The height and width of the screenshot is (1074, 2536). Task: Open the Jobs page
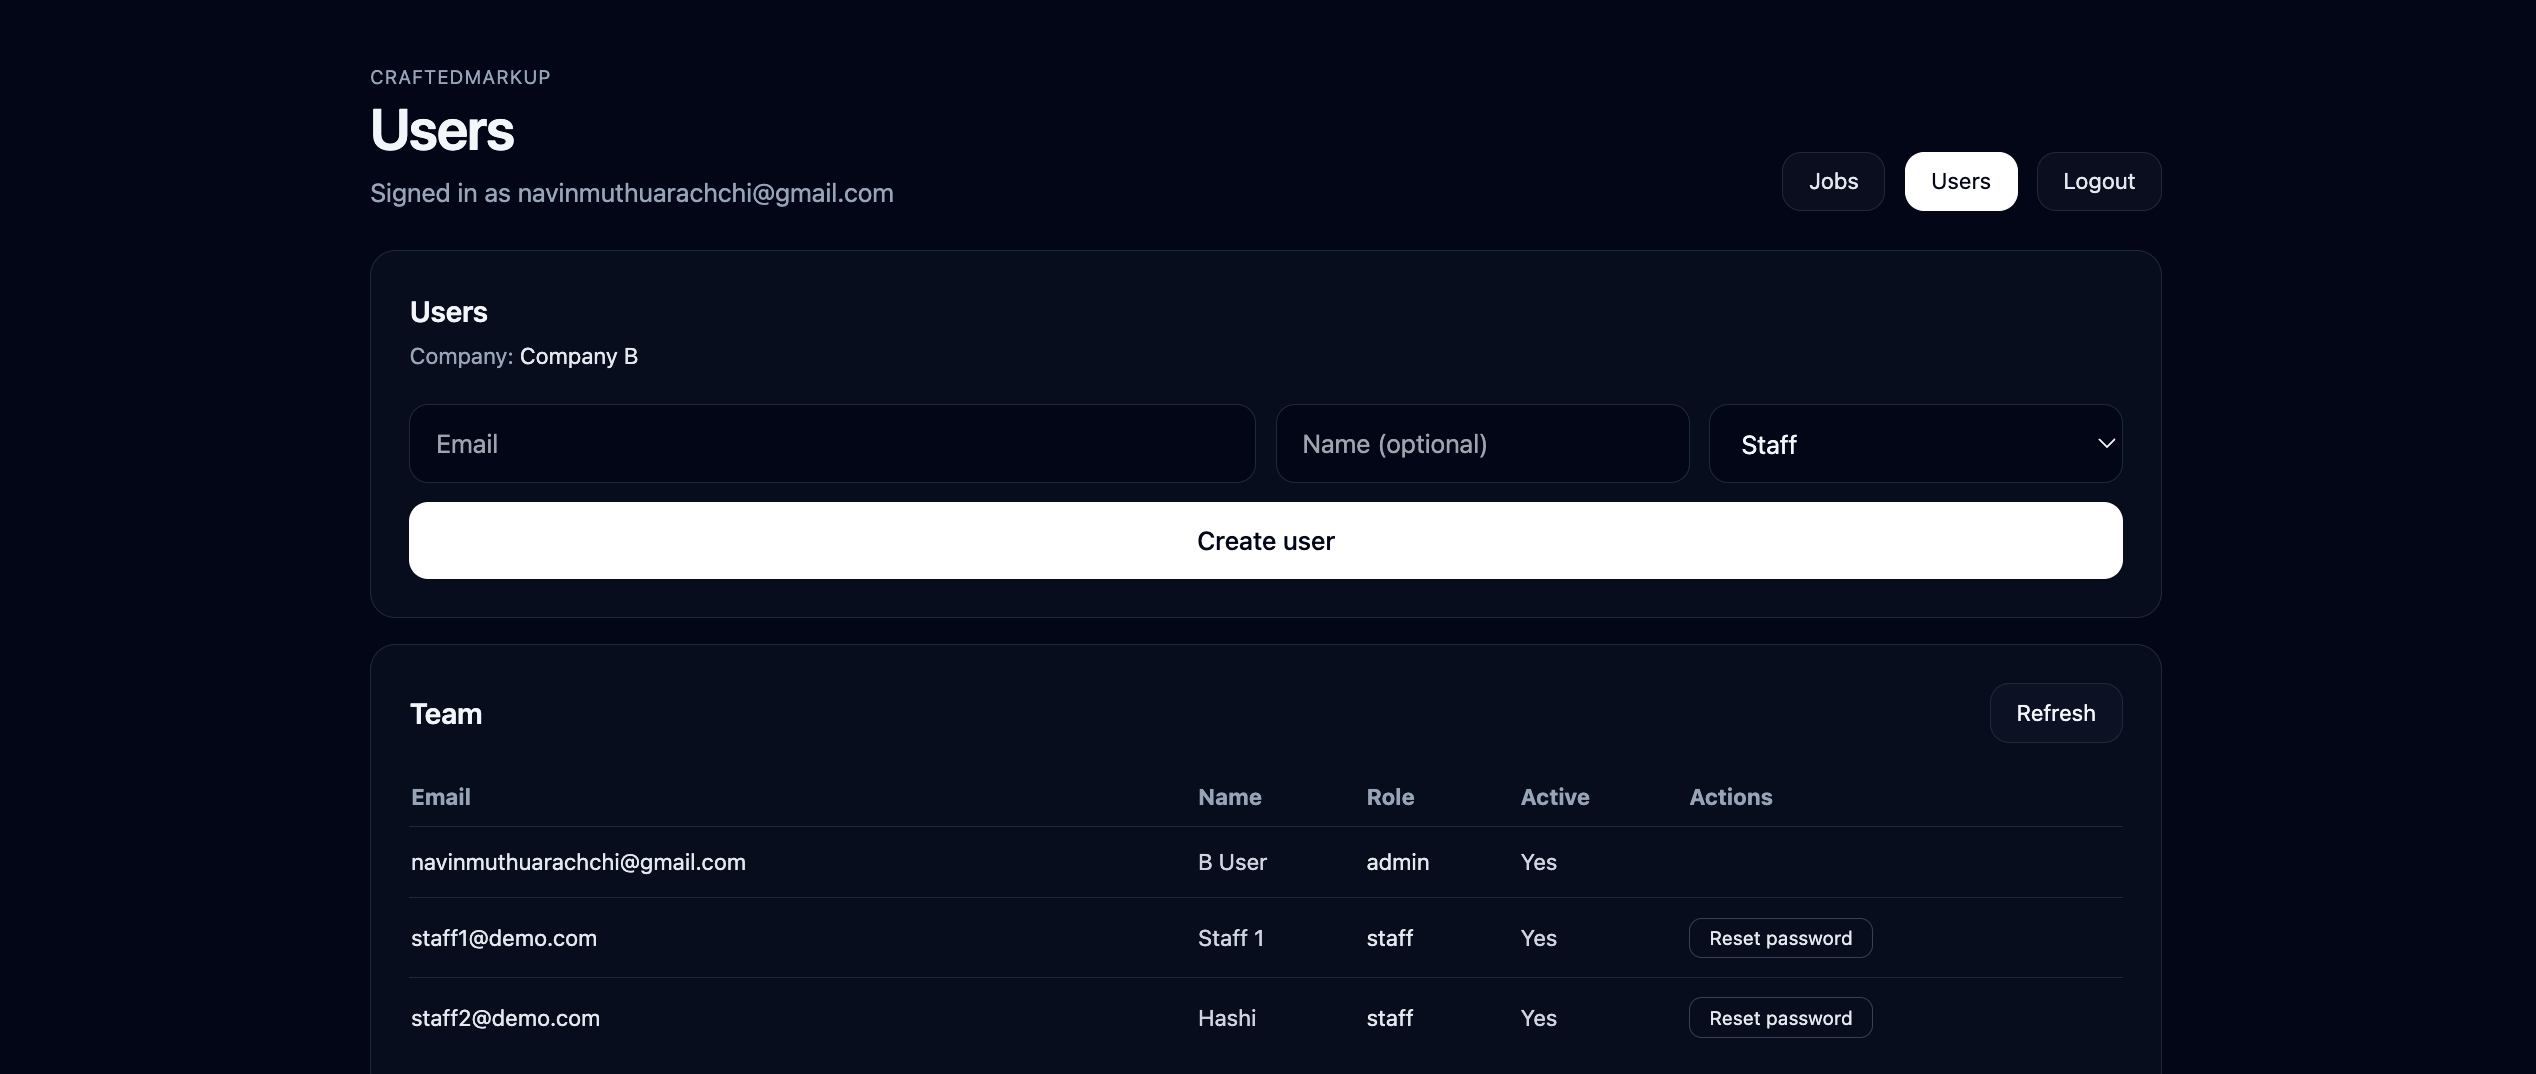tap(1833, 181)
